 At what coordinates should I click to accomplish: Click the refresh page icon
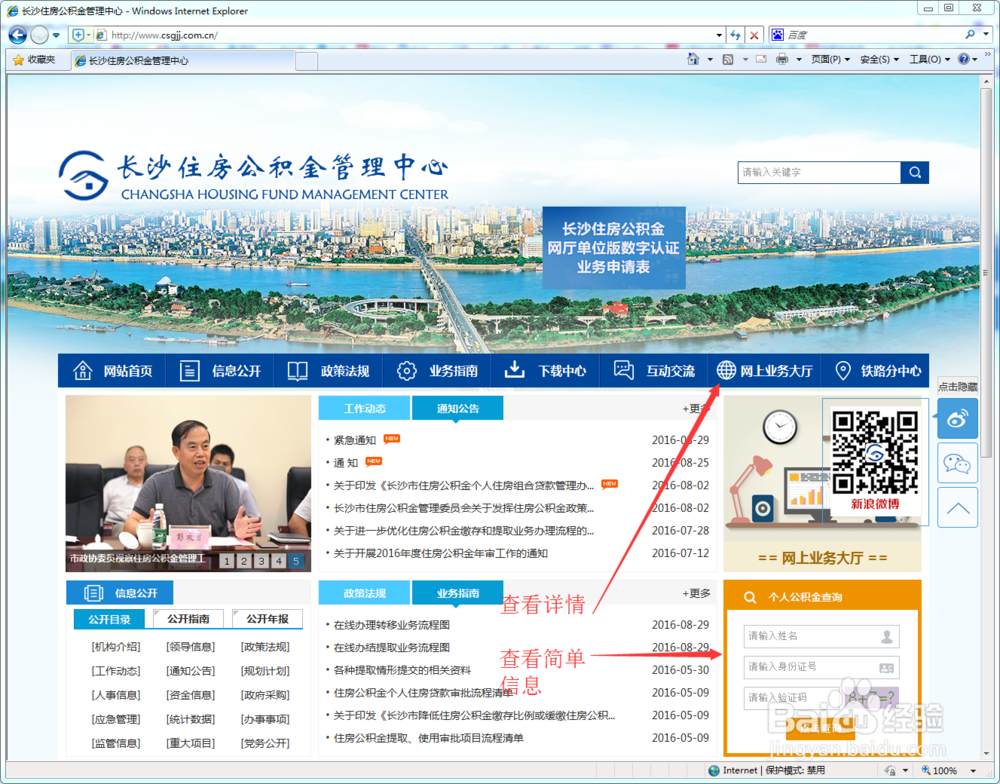pos(735,35)
